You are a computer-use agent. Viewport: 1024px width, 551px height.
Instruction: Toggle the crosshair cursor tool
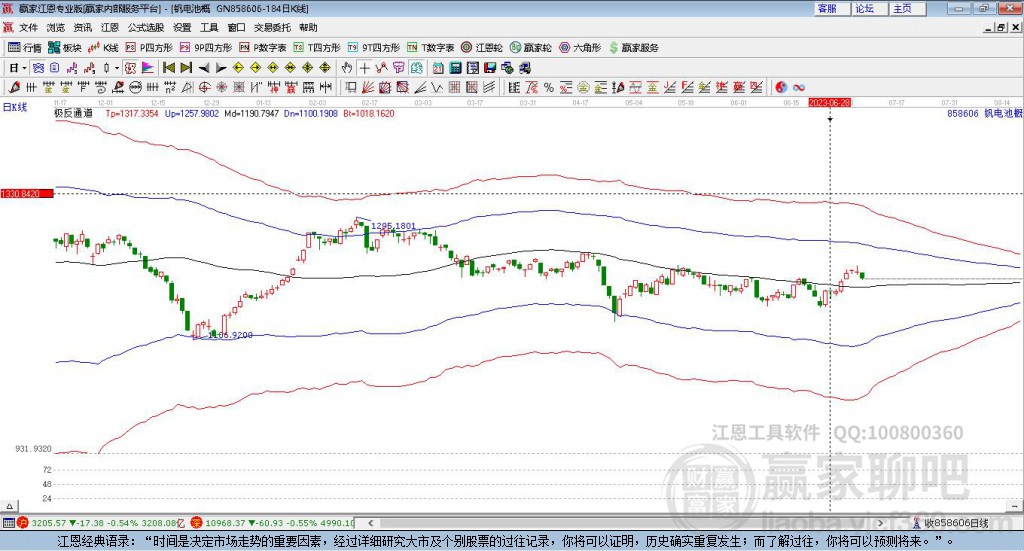coord(364,68)
